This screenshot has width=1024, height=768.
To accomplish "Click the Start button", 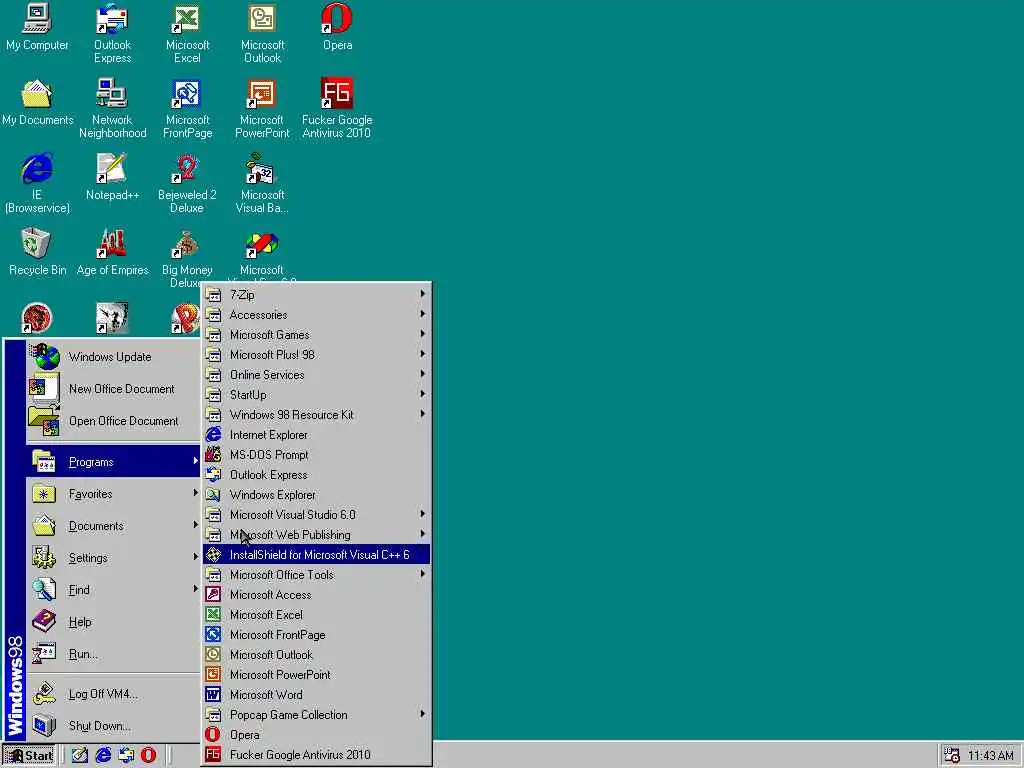I will [29, 756].
